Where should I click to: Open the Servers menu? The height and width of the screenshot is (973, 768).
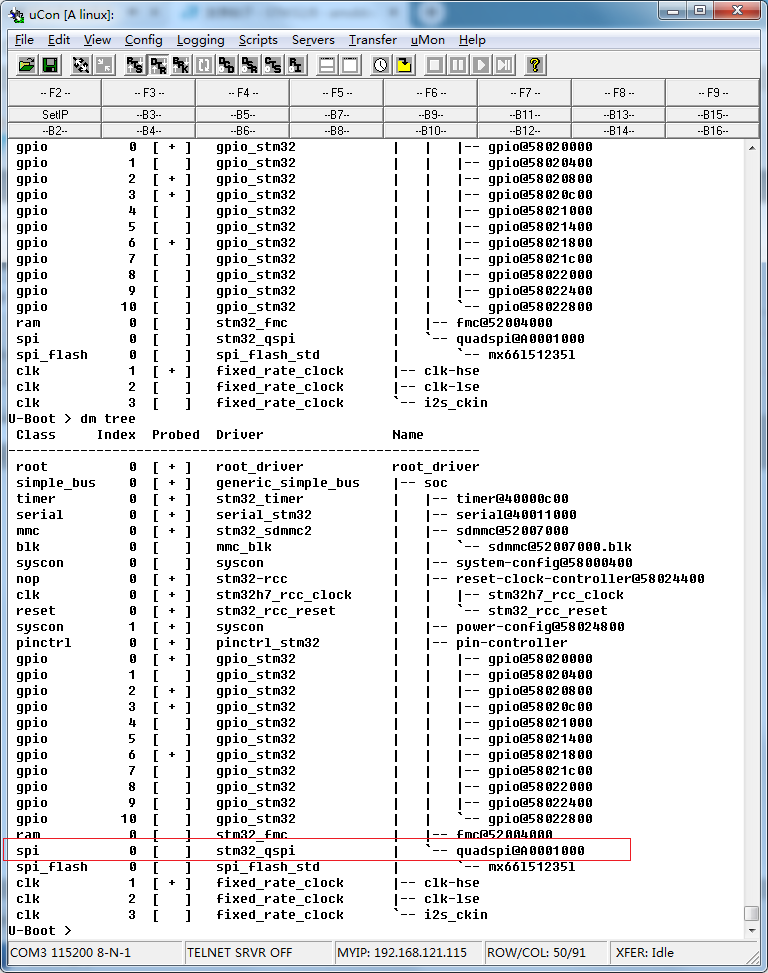[313, 40]
